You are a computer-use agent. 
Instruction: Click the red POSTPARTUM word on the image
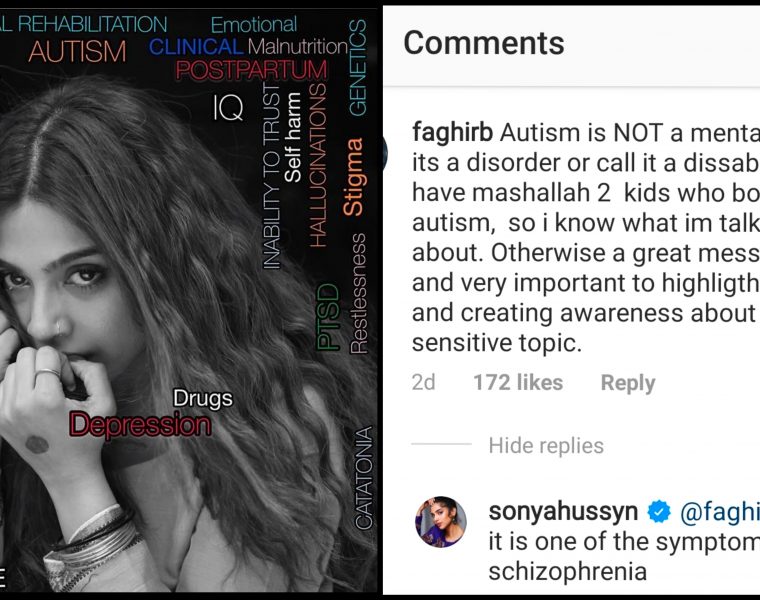point(251,71)
